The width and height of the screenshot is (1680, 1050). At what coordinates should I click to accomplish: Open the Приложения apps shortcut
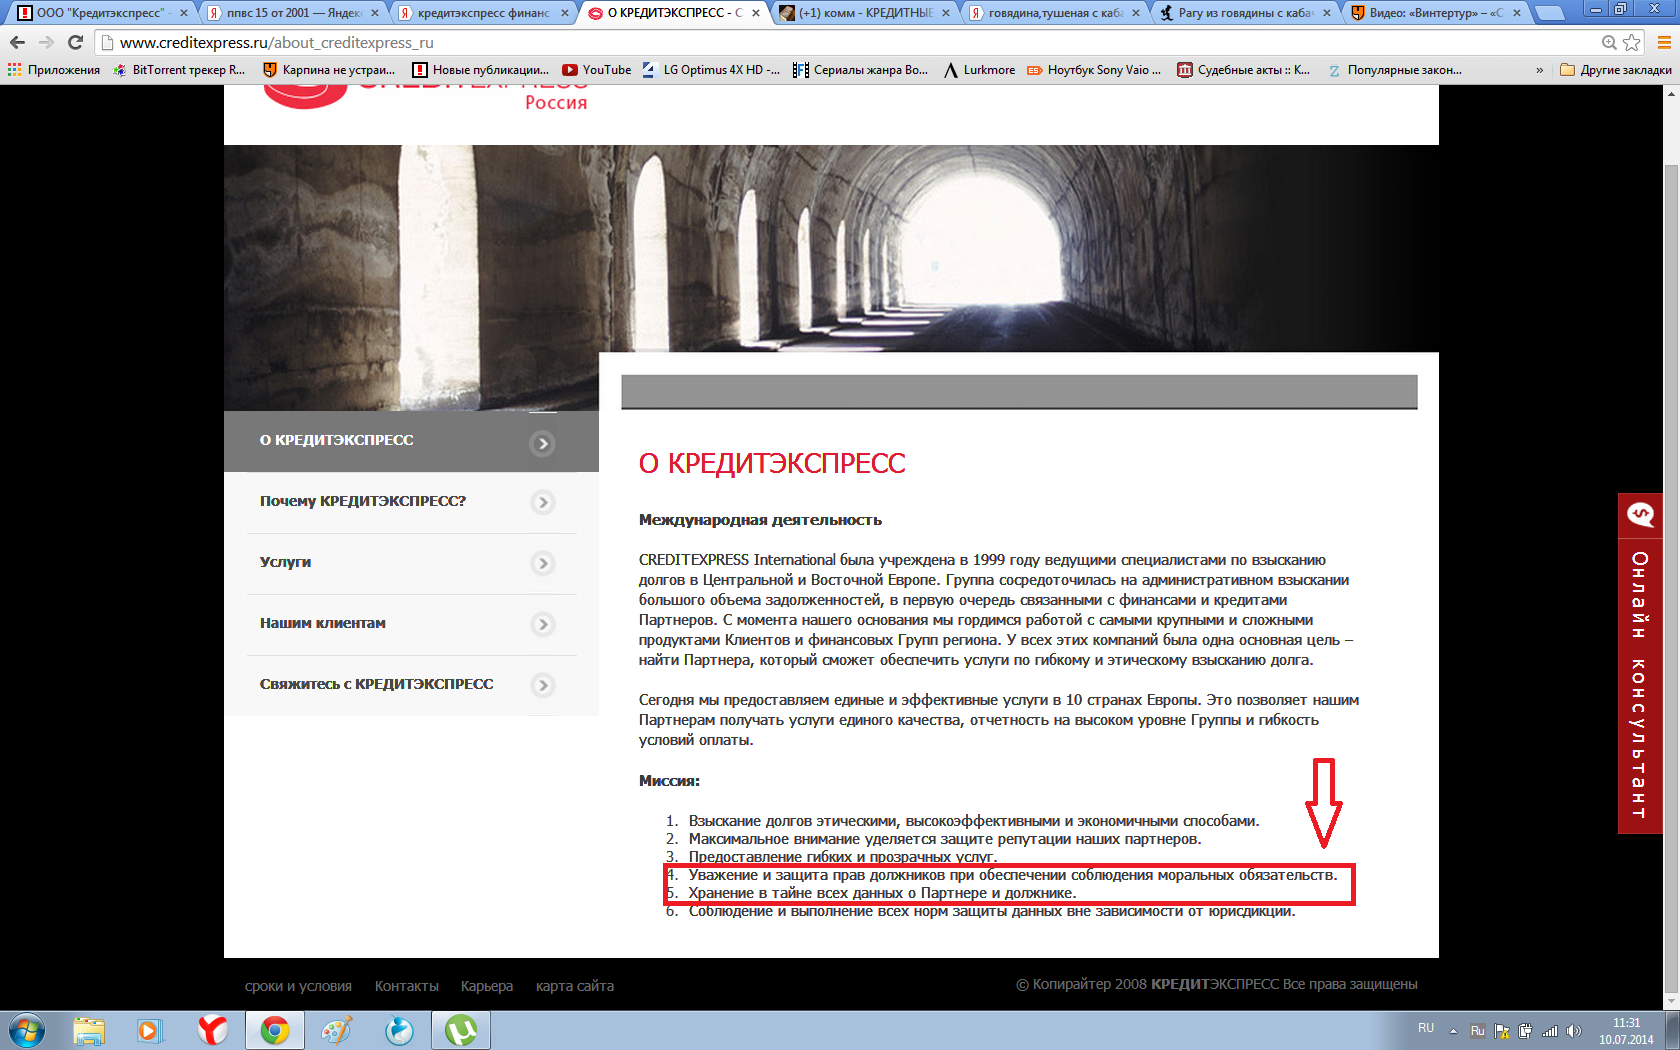point(54,70)
